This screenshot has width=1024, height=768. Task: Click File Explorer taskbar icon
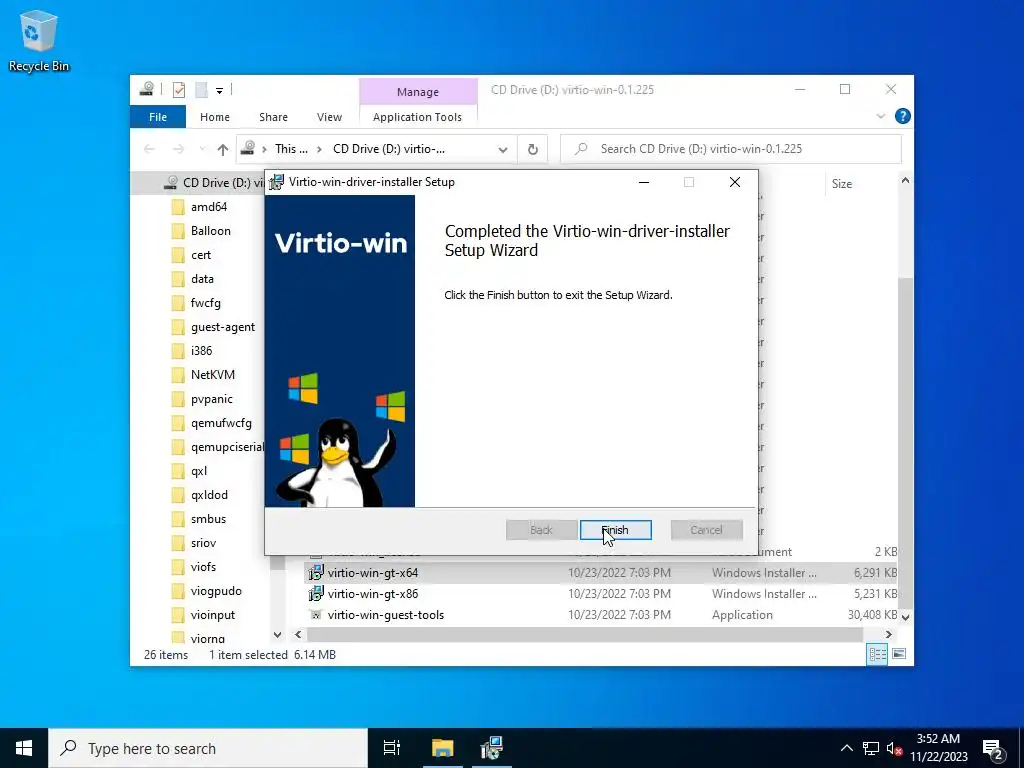coord(442,748)
